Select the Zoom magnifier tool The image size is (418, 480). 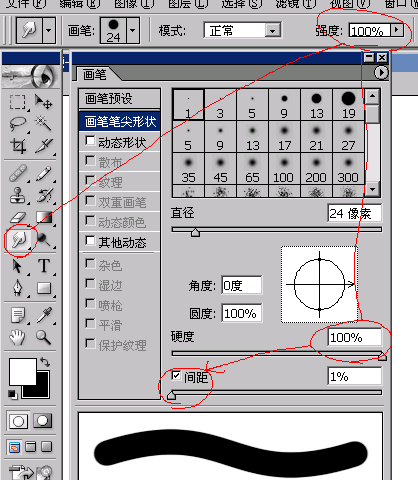[x=43, y=337]
